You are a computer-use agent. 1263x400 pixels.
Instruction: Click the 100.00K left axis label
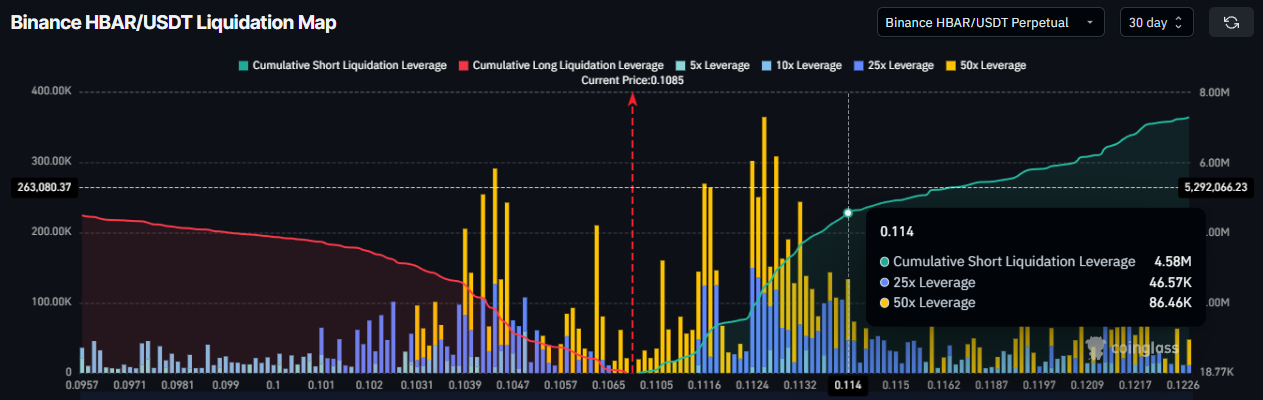coord(50,302)
